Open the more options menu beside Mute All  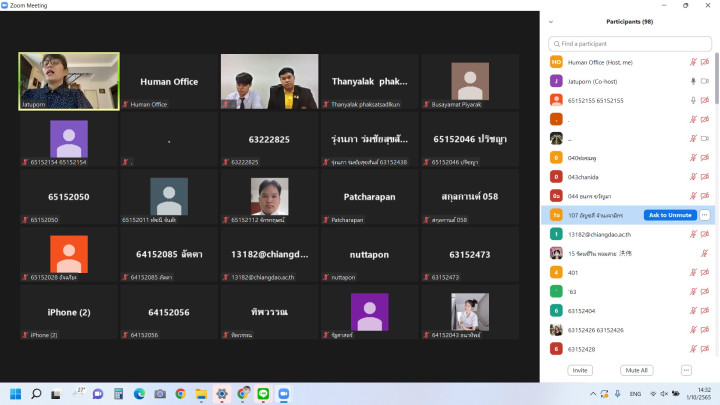pyautogui.click(x=686, y=370)
